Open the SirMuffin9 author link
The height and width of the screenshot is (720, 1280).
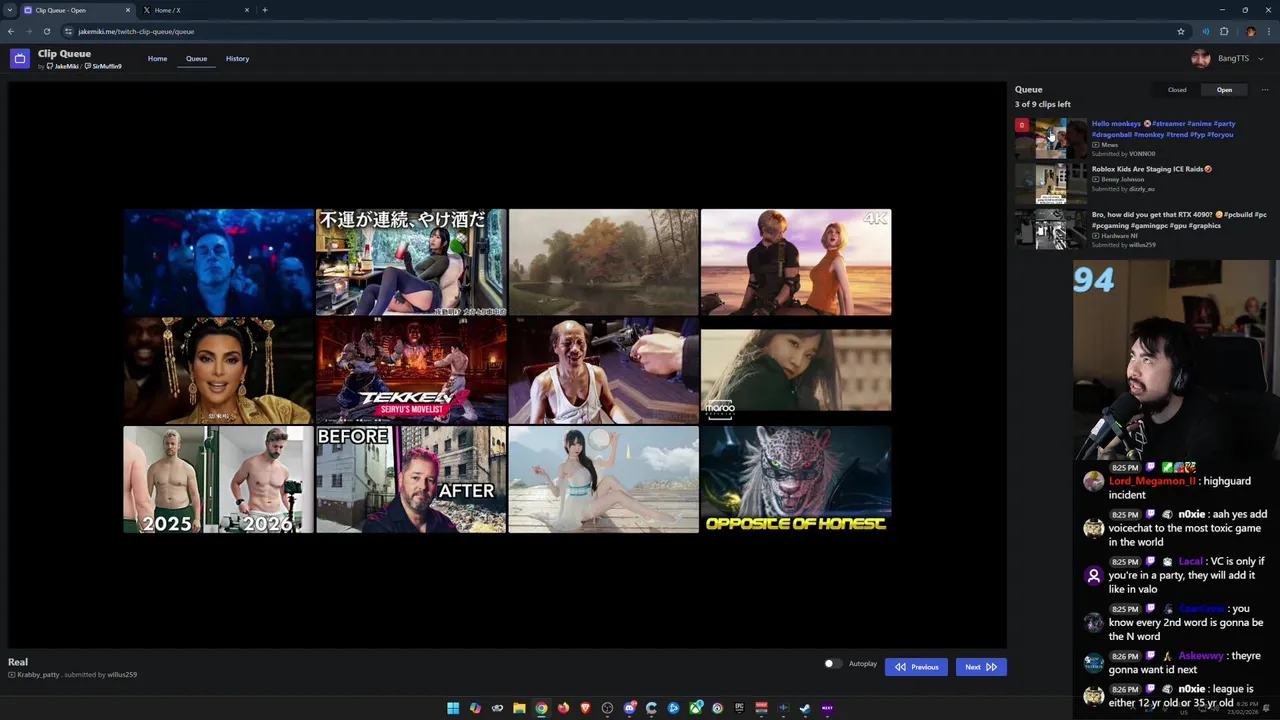point(103,66)
